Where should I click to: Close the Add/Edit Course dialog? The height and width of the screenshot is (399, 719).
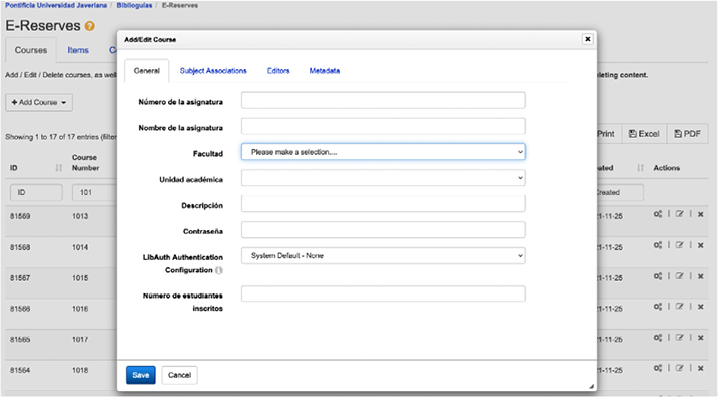tap(587, 39)
